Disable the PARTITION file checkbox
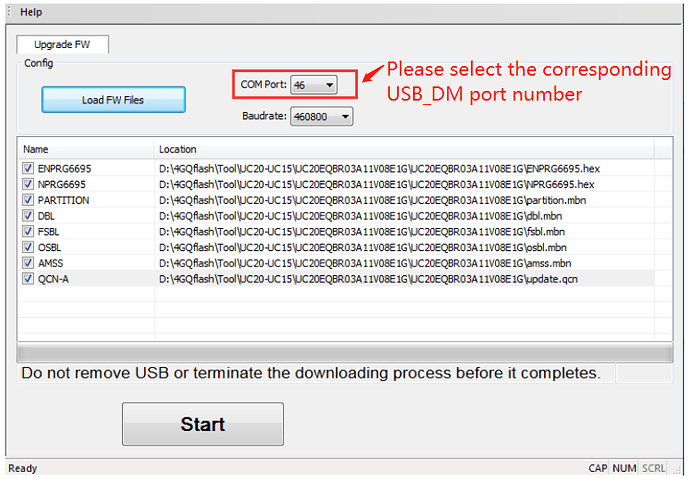The height and width of the screenshot is (479, 690). pos(28,200)
